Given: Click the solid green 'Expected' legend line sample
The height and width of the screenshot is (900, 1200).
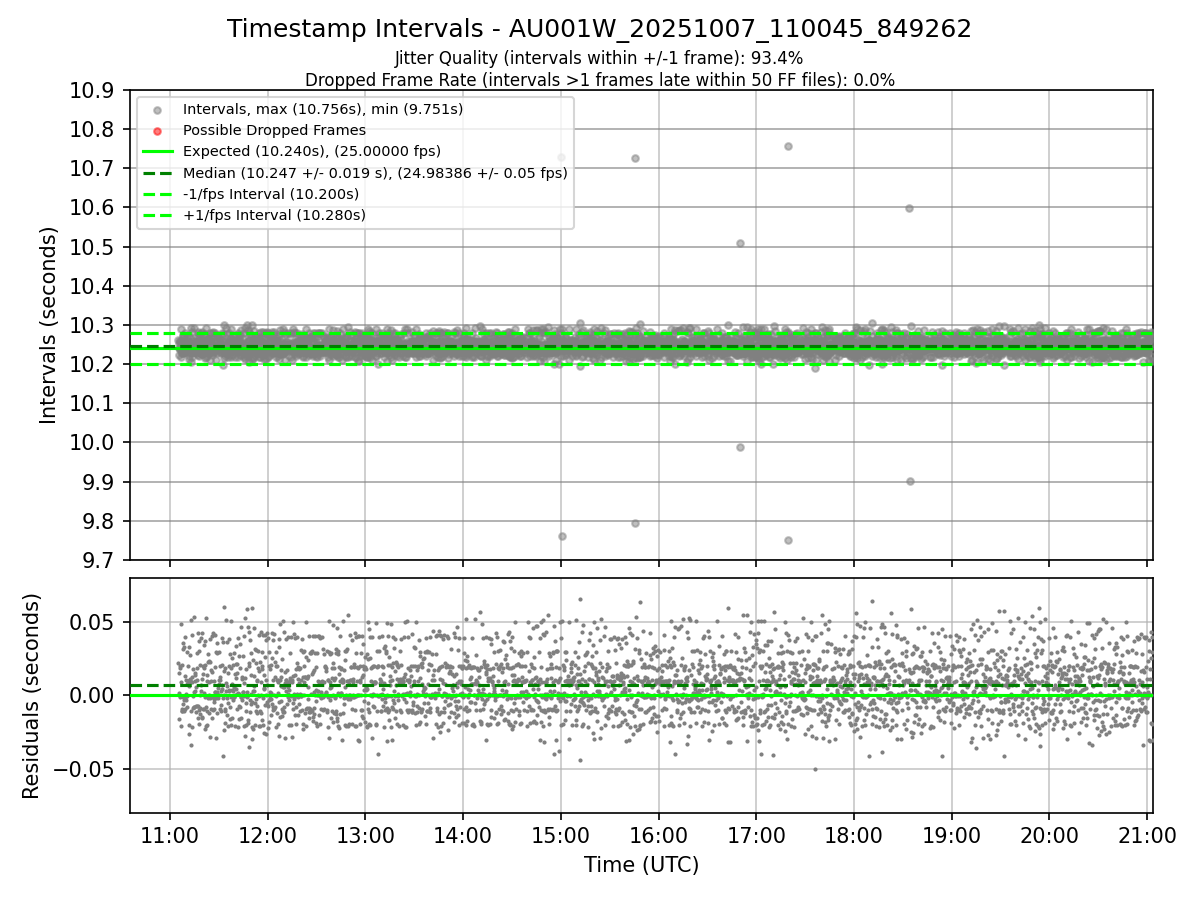Looking at the screenshot, I should (x=157, y=152).
